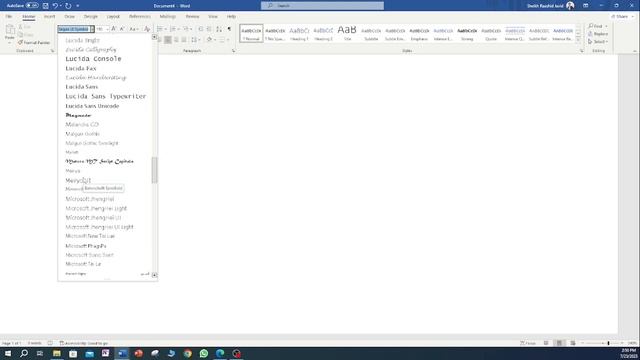
Task: Click font list scroll-down arrow
Action: click(x=155, y=275)
